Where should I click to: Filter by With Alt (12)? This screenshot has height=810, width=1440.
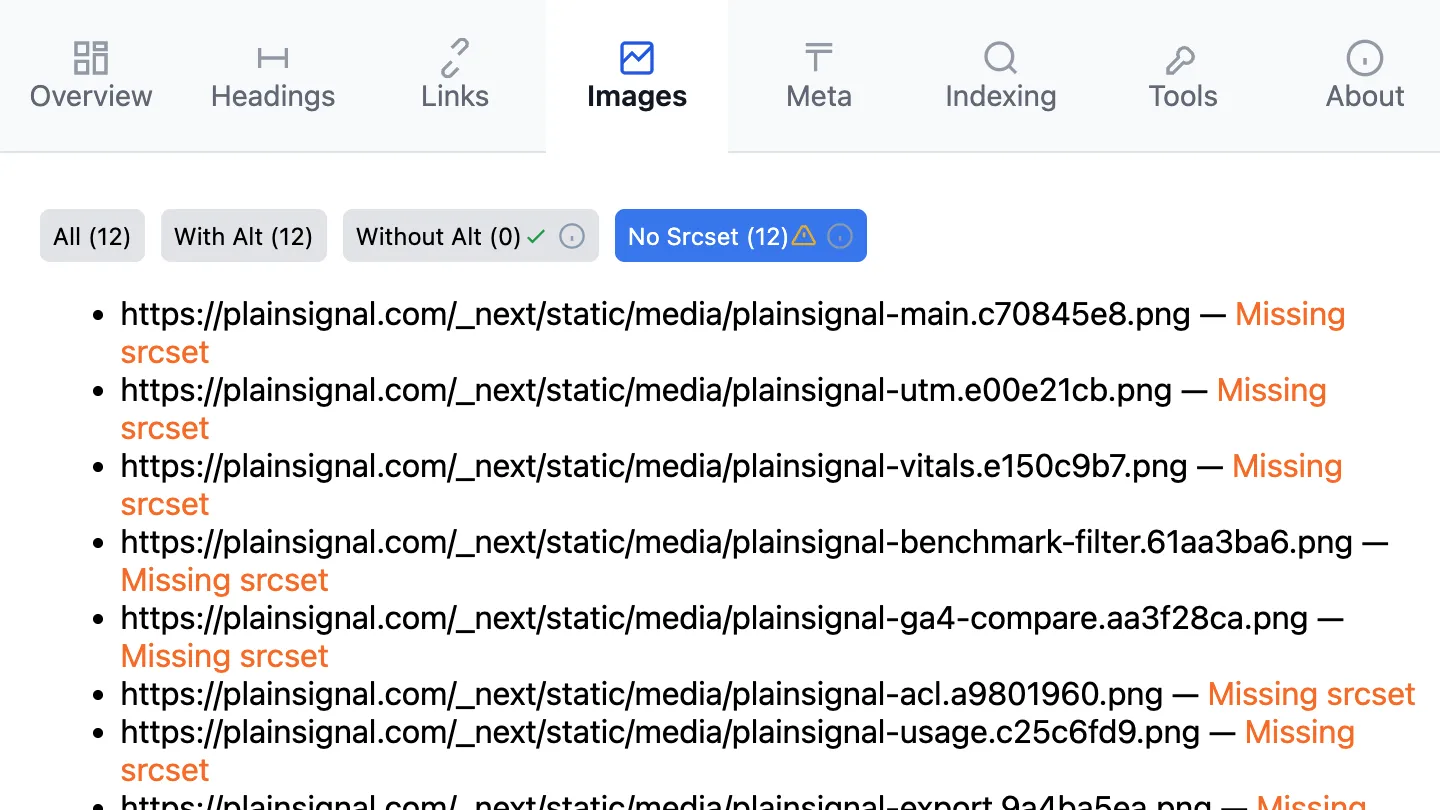pos(244,236)
